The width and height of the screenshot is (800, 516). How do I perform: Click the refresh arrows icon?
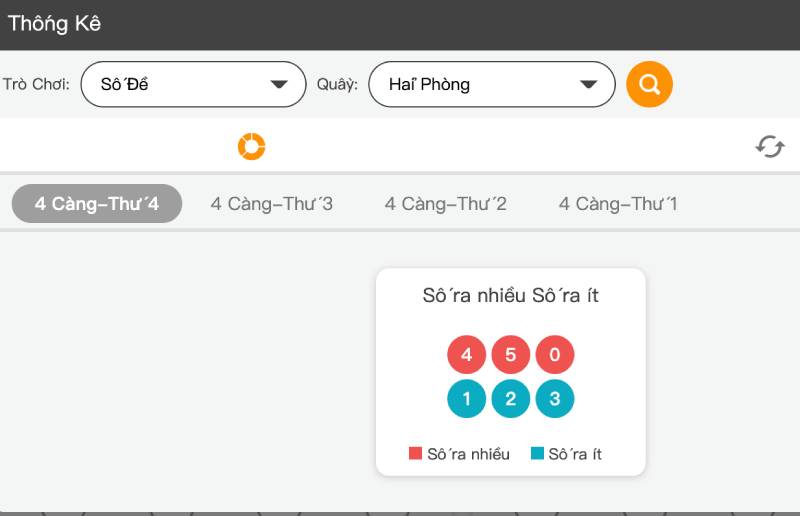(x=769, y=147)
